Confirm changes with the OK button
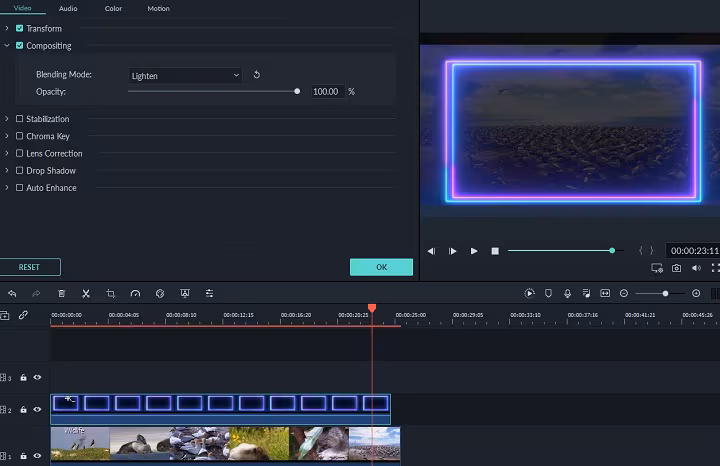This screenshot has height=466, width=720. [x=382, y=267]
